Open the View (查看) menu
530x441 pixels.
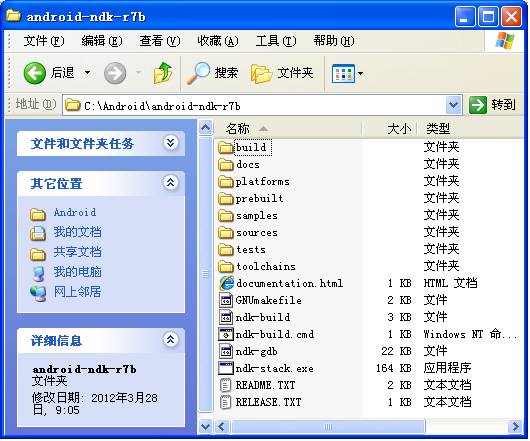tap(160, 41)
